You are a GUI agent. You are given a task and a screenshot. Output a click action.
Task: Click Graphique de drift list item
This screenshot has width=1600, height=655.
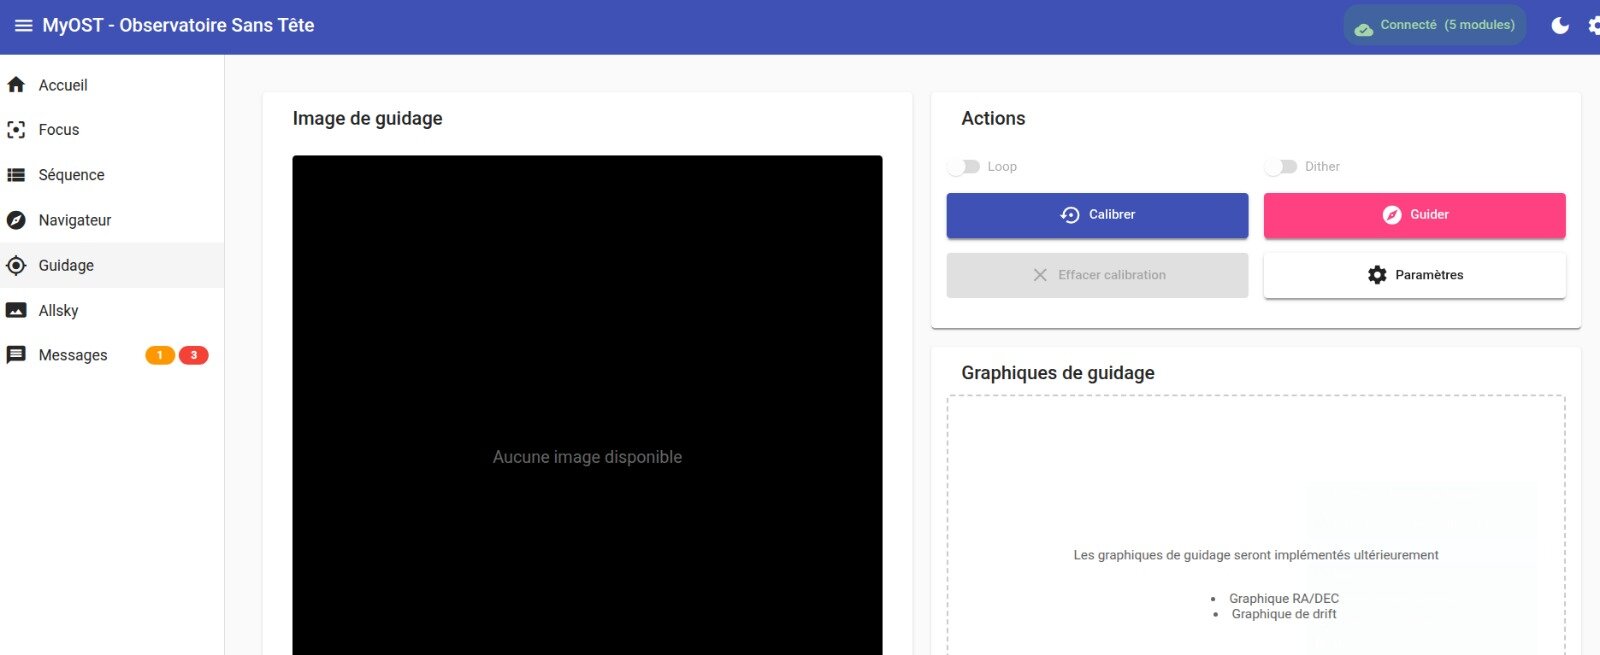[x=1284, y=614]
